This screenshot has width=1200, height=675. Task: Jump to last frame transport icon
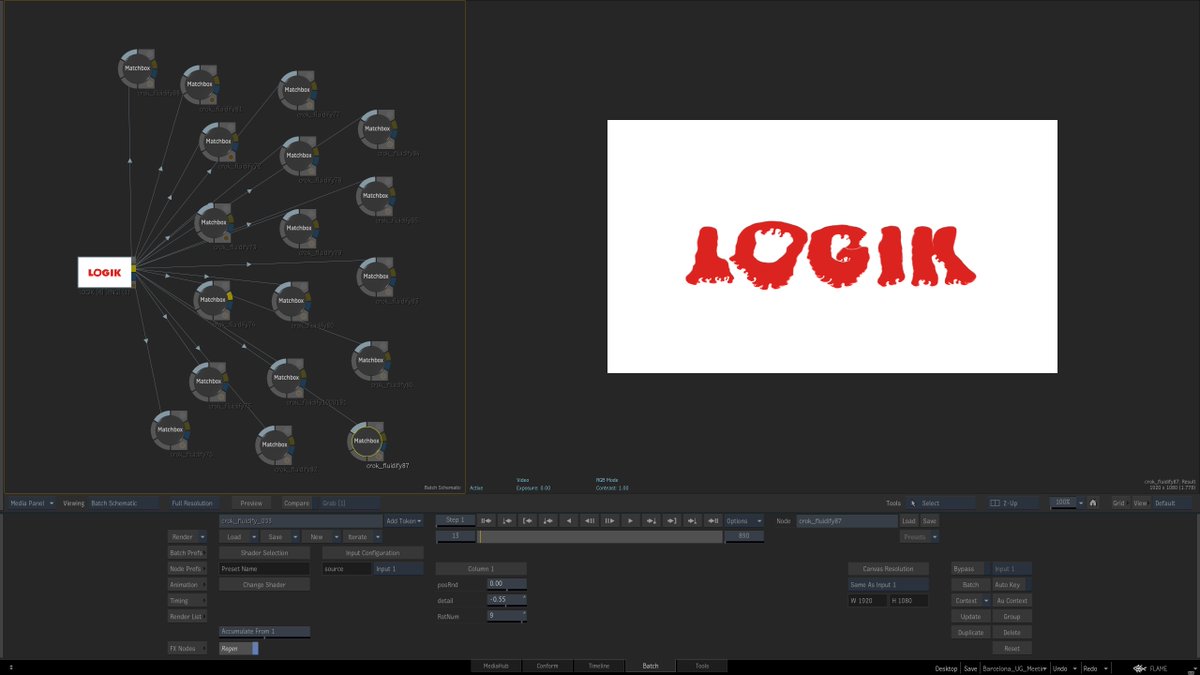(x=713, y=520)
